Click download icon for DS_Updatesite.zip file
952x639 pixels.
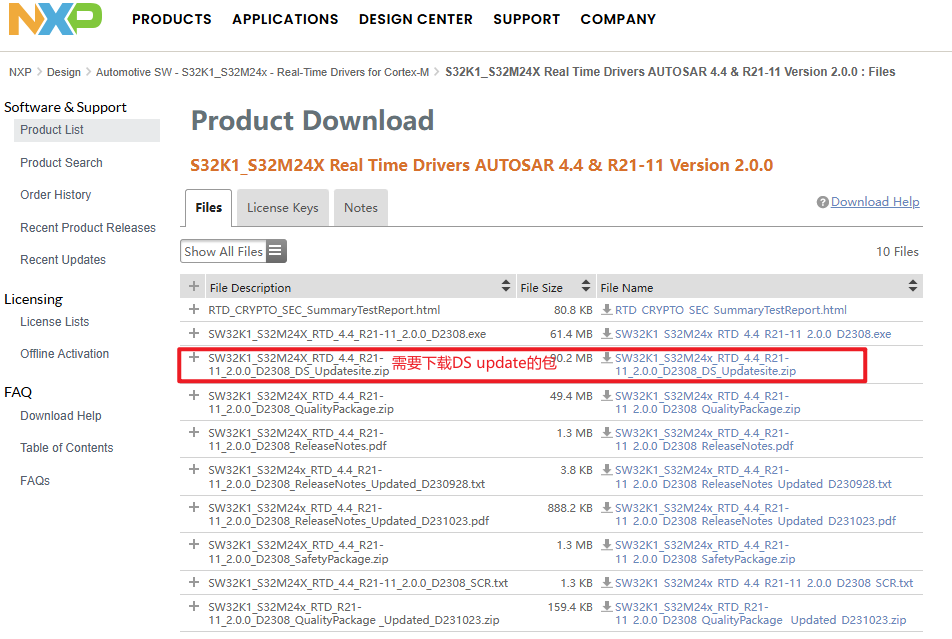607,358
